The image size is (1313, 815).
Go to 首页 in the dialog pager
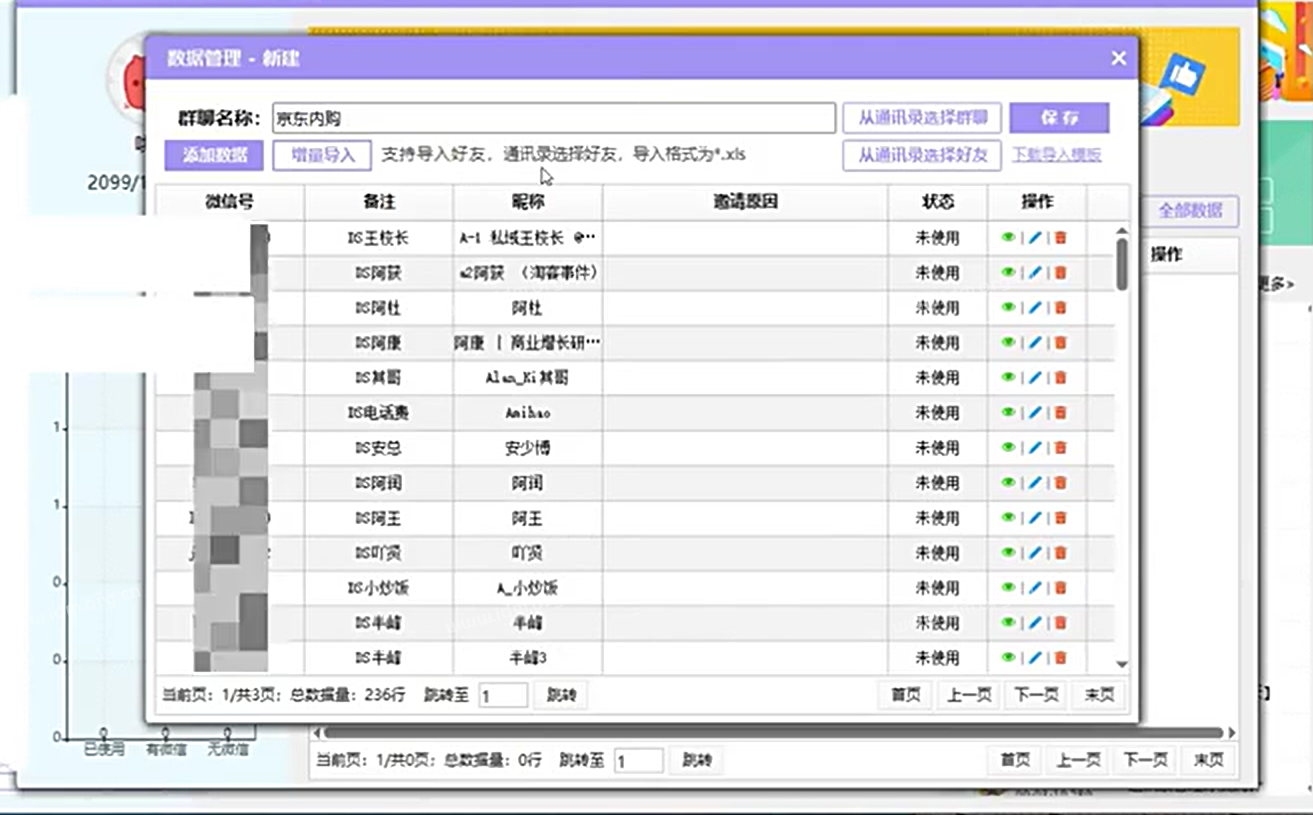coord(905,695)
